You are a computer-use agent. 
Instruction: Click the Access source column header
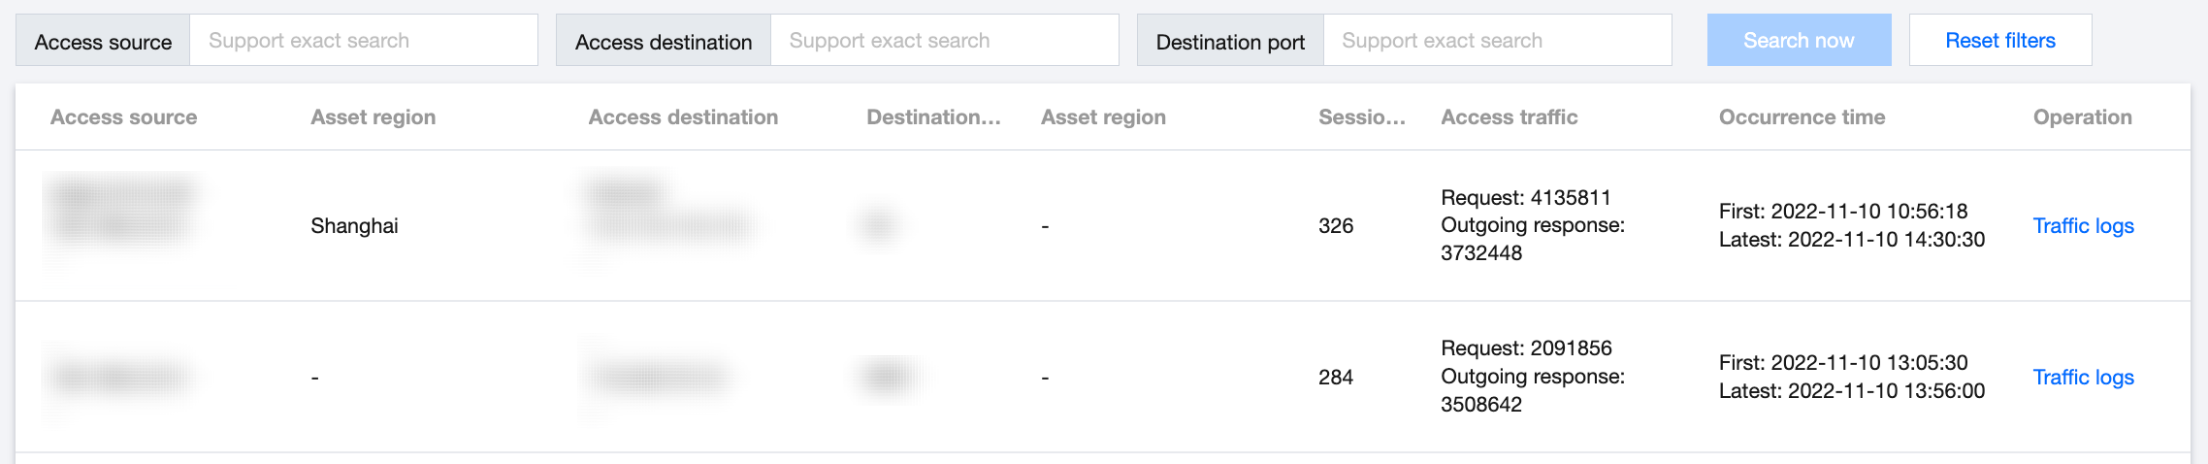tap(124, 117)
